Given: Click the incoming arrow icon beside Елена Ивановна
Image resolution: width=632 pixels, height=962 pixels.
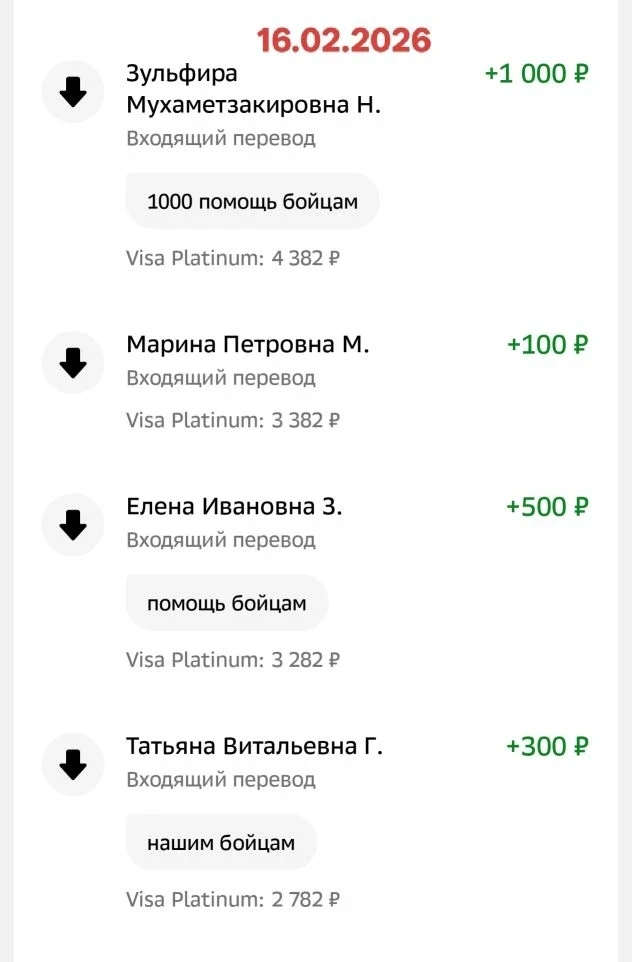Looking at the screenshot, I should point(73,524).
